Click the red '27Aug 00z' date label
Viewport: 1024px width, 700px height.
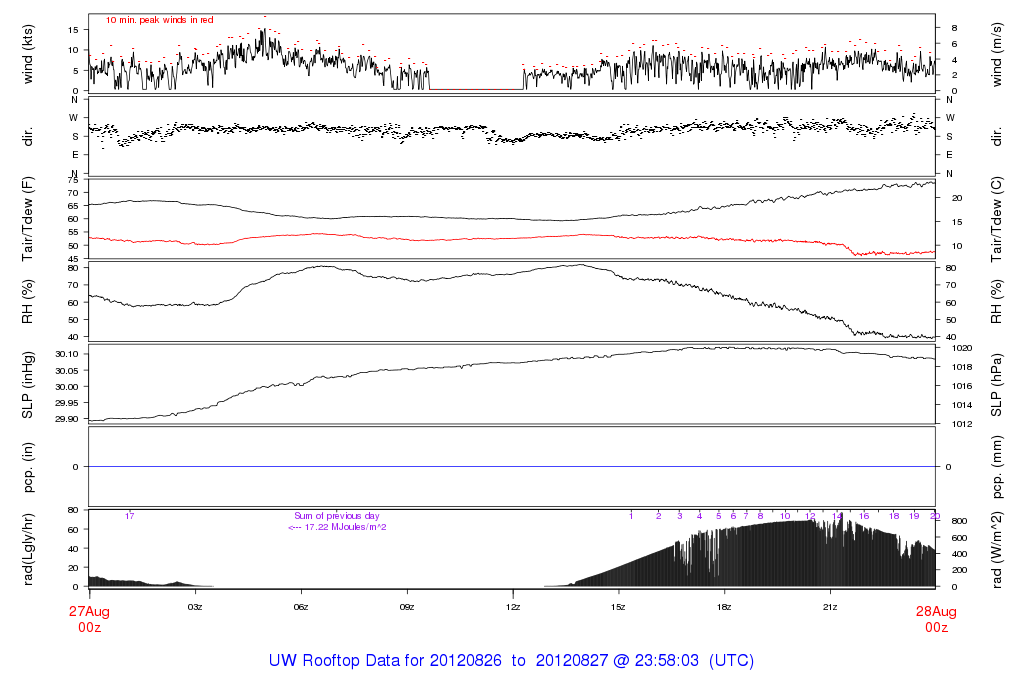pyautogui.click(x=89, y=619)
